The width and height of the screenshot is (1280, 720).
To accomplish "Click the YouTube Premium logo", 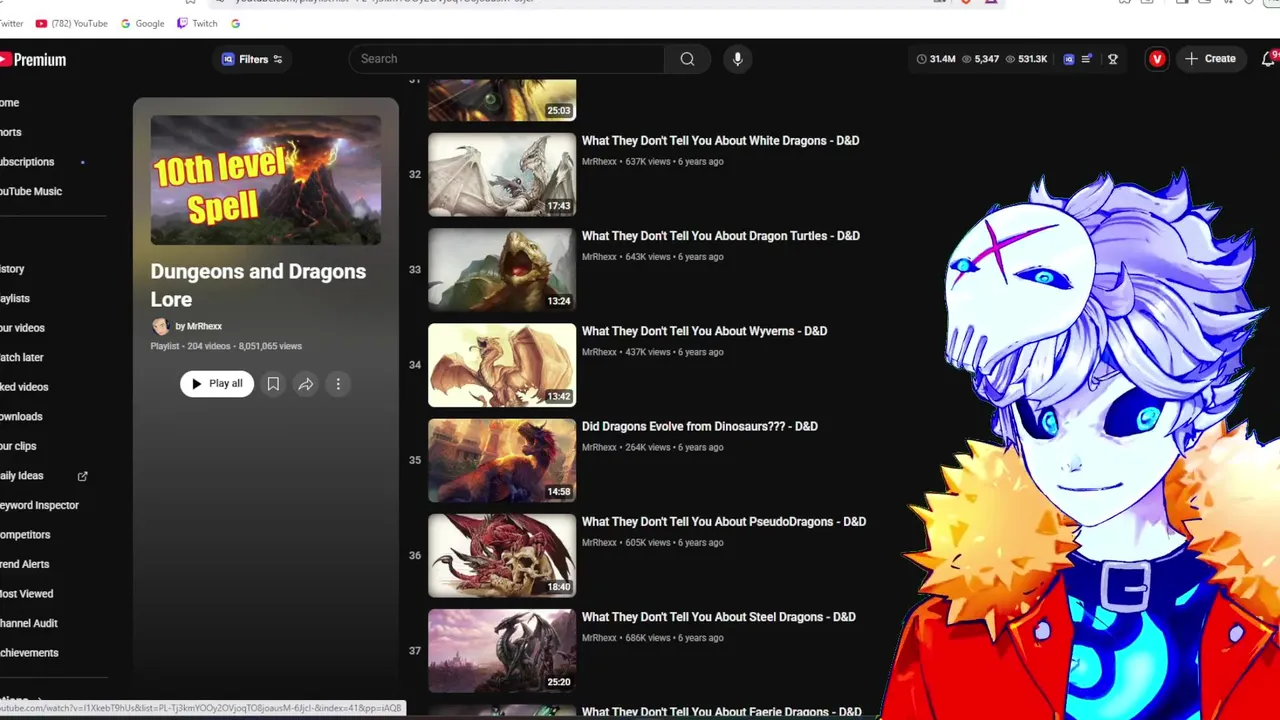I will (33, 60).
